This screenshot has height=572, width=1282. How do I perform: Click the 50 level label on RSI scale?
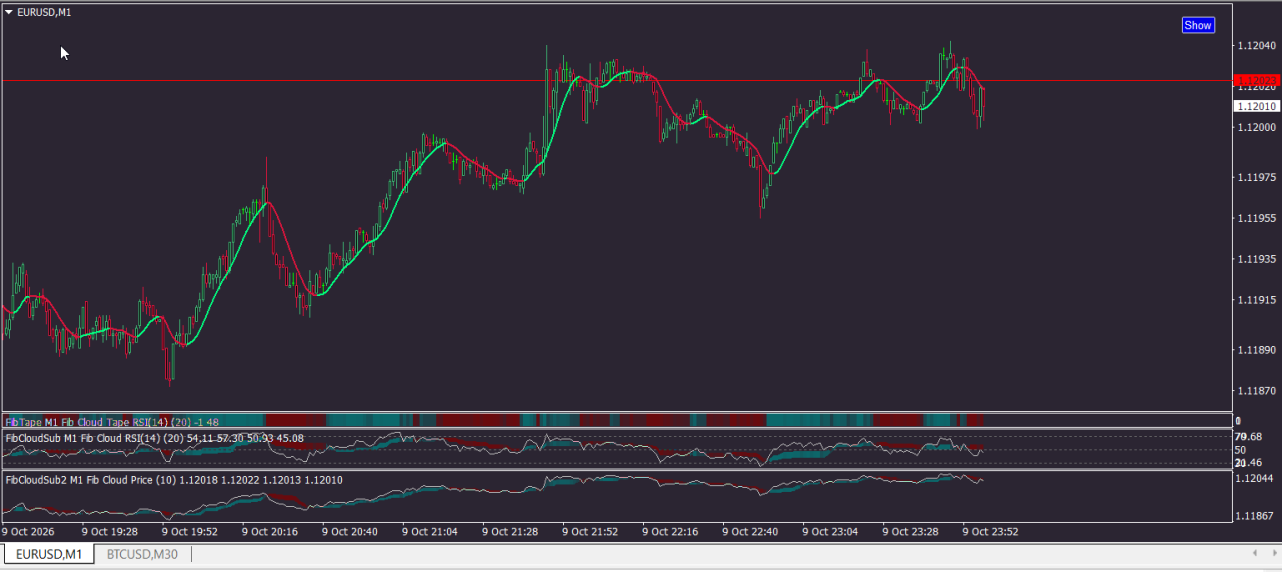point(1241,450)
